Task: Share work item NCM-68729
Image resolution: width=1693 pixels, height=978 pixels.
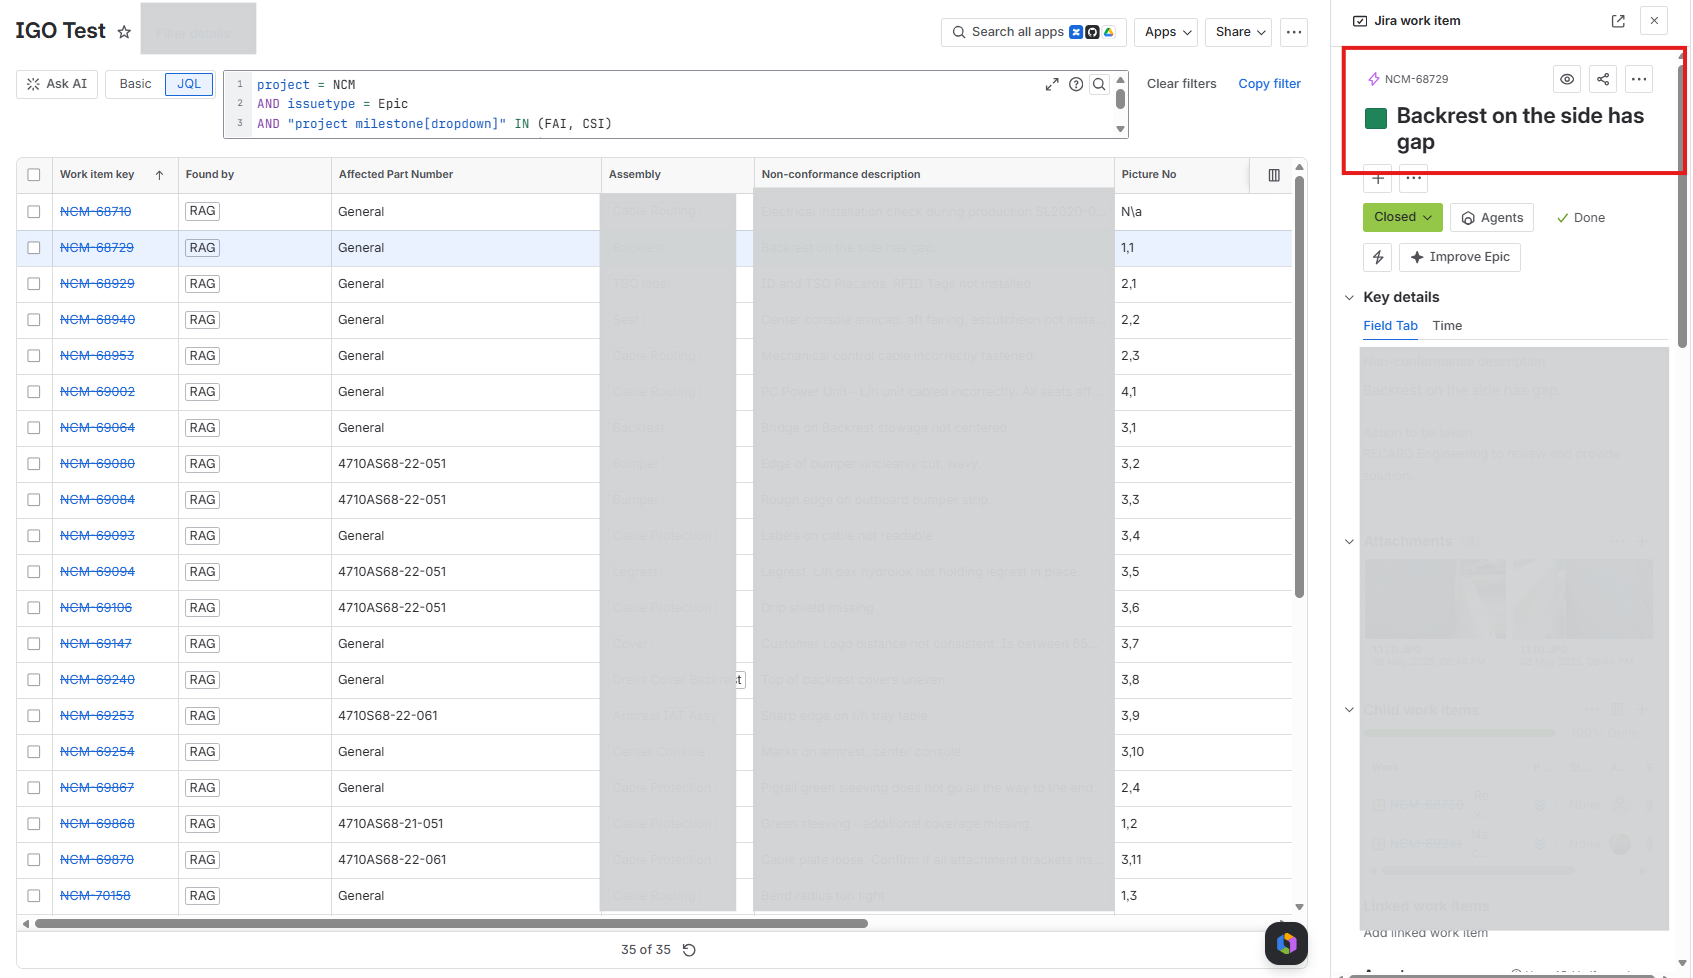Action: click(x=1603, y=79)
